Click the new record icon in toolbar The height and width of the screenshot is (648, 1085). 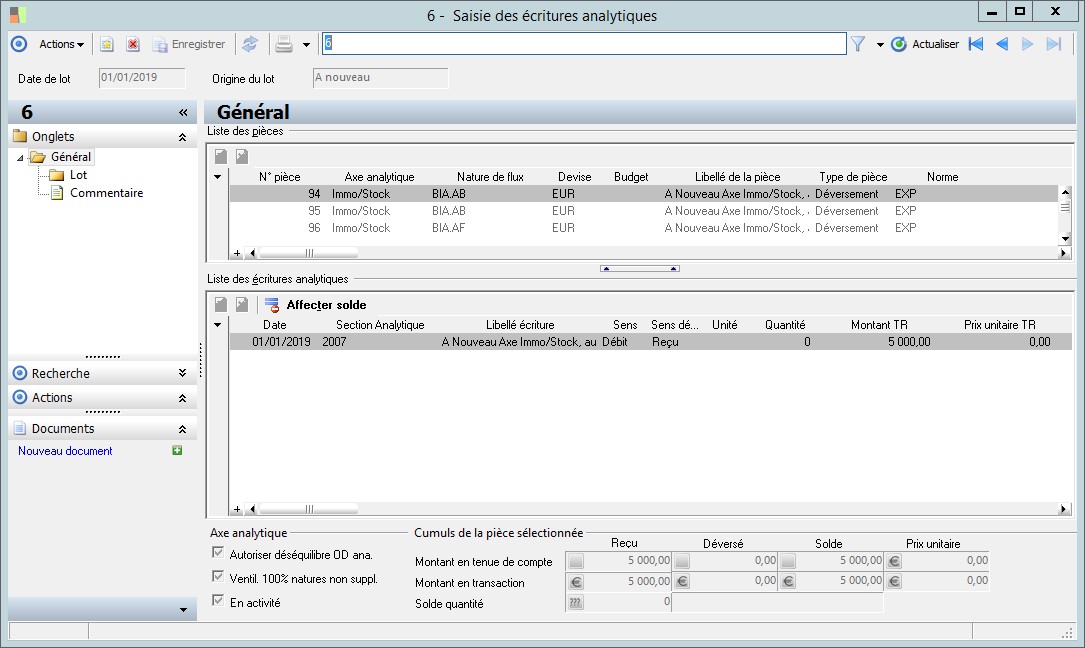click(x=106, y=44)
